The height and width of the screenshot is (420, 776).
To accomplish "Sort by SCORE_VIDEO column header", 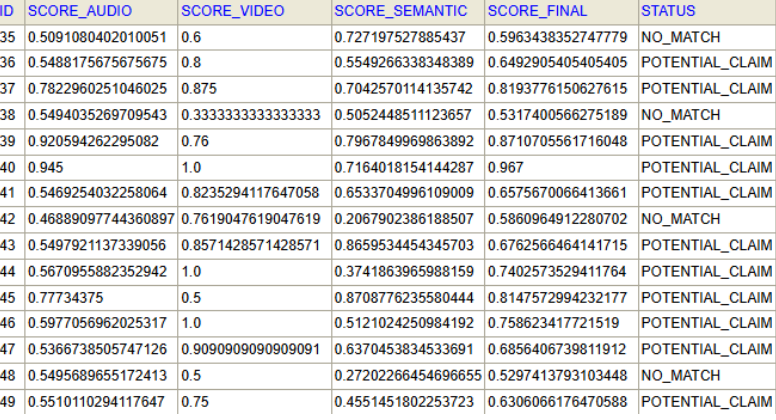I will point(233,11).
